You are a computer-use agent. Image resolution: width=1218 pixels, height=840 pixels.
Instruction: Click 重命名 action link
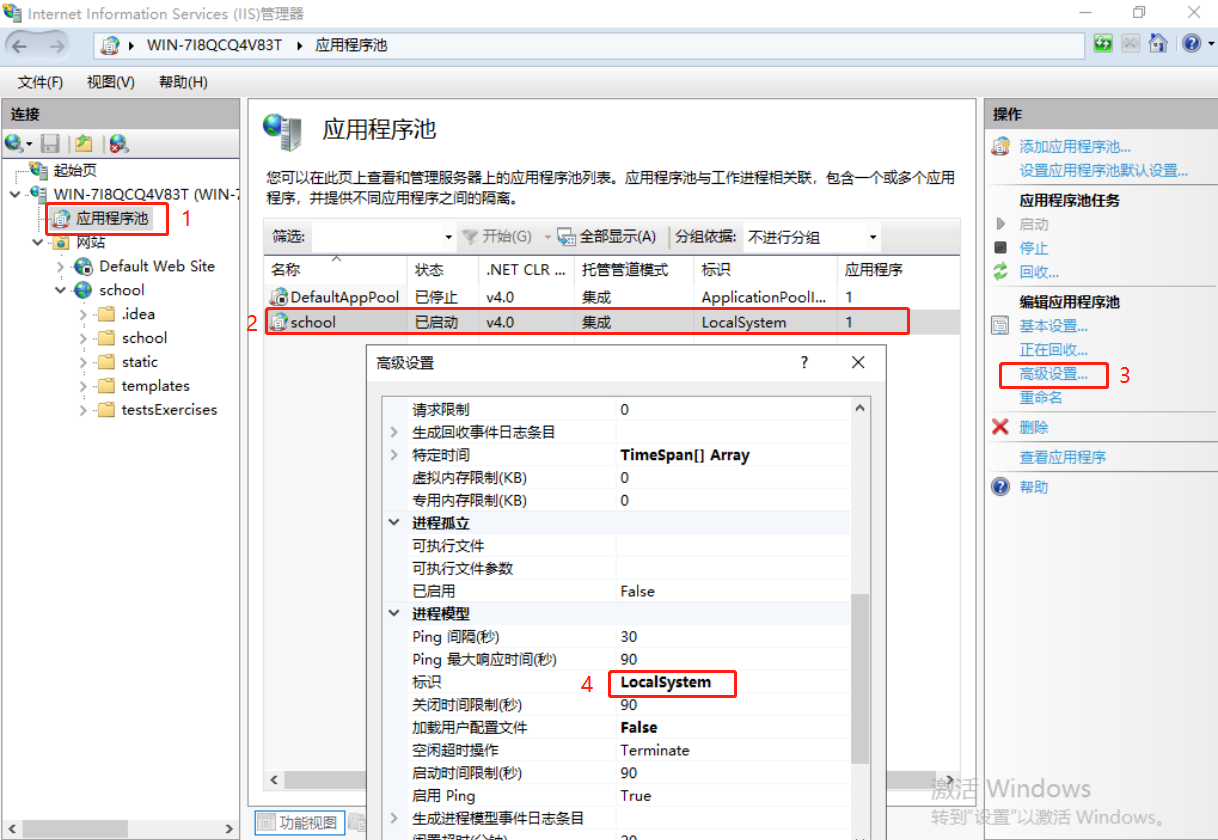(1041, 397)
